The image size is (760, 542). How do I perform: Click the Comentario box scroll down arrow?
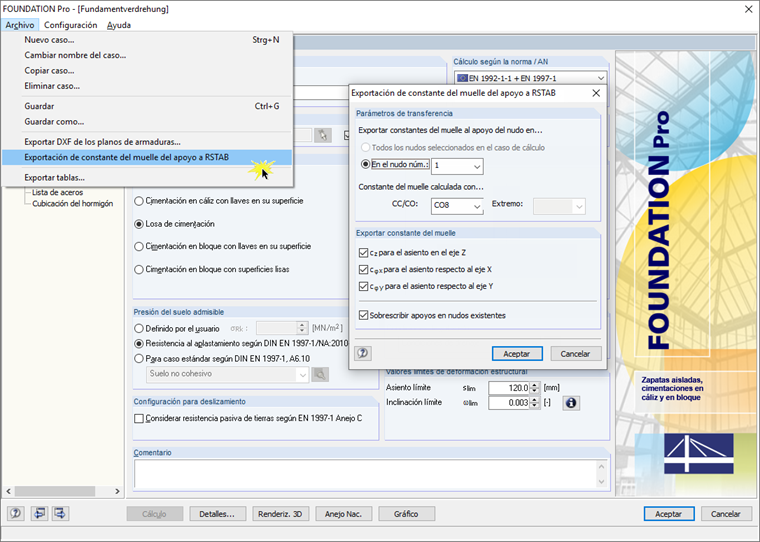(602, 481)
